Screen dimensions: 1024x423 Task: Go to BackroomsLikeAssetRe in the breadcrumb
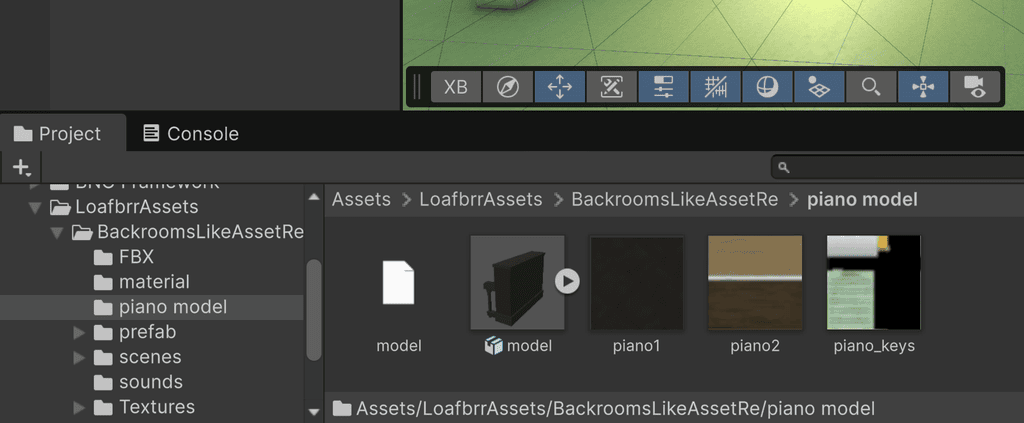pyautogui.click(x=675, y=199)
